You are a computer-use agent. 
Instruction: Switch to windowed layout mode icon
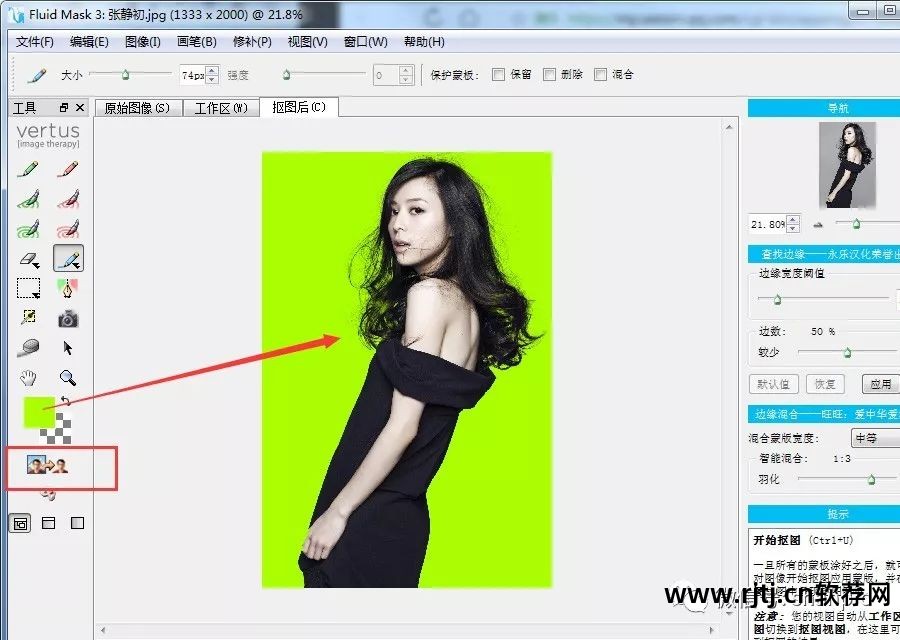point(49,523)
